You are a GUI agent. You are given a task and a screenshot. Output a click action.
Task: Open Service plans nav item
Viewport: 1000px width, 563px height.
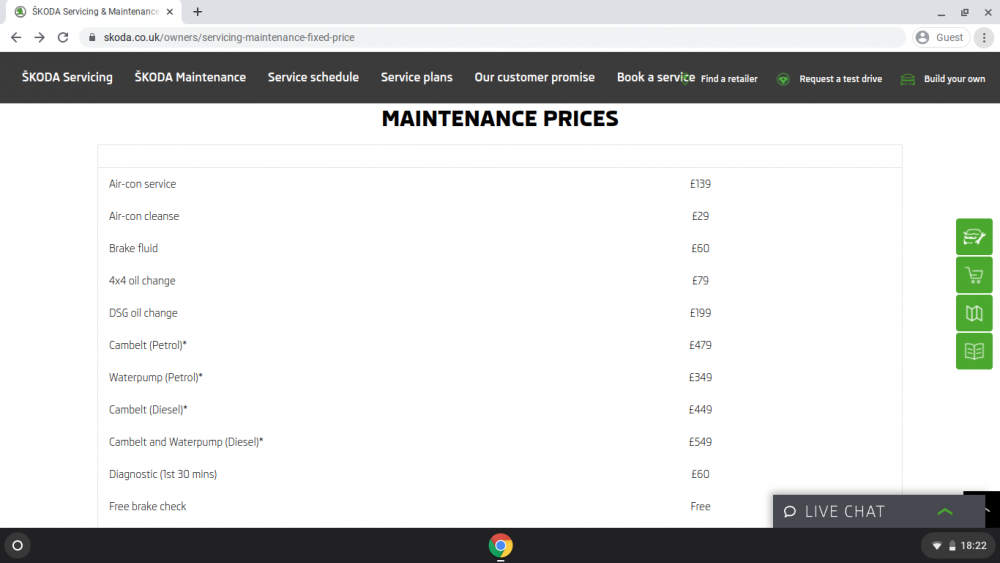416,77
